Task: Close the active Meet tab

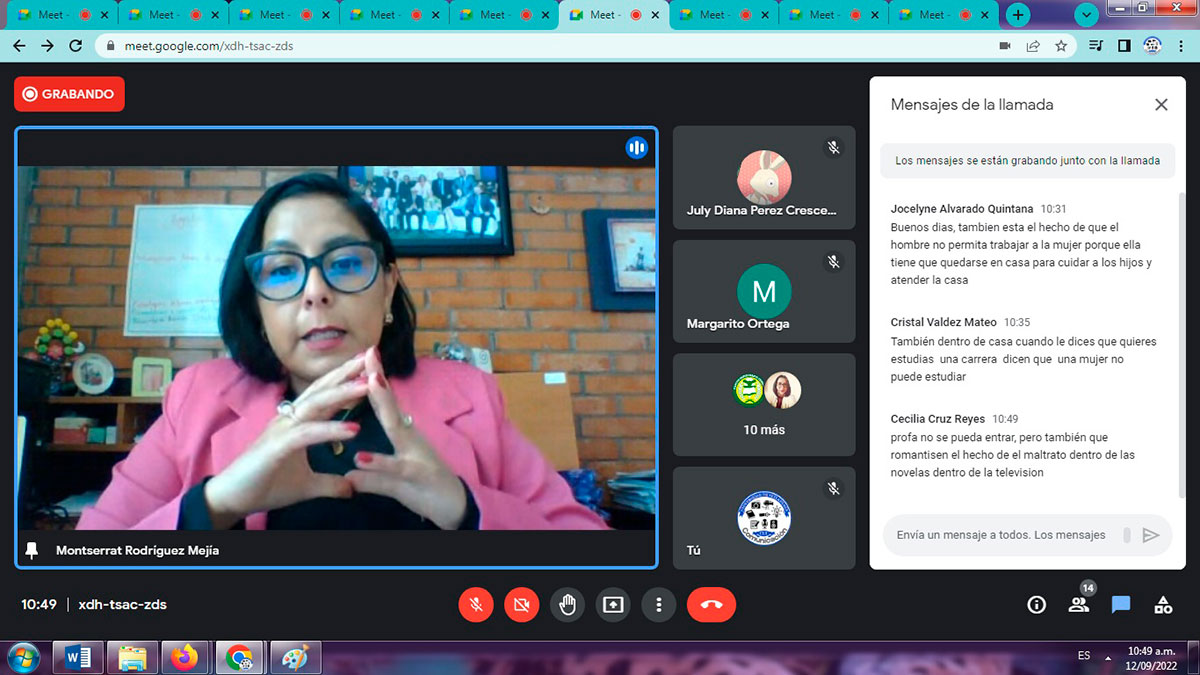Action: point(654,15)
